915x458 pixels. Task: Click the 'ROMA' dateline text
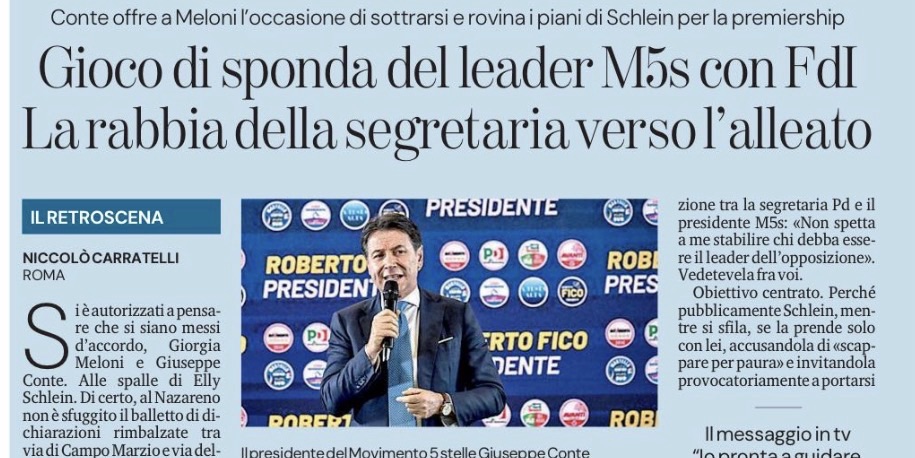pos(44,275)
